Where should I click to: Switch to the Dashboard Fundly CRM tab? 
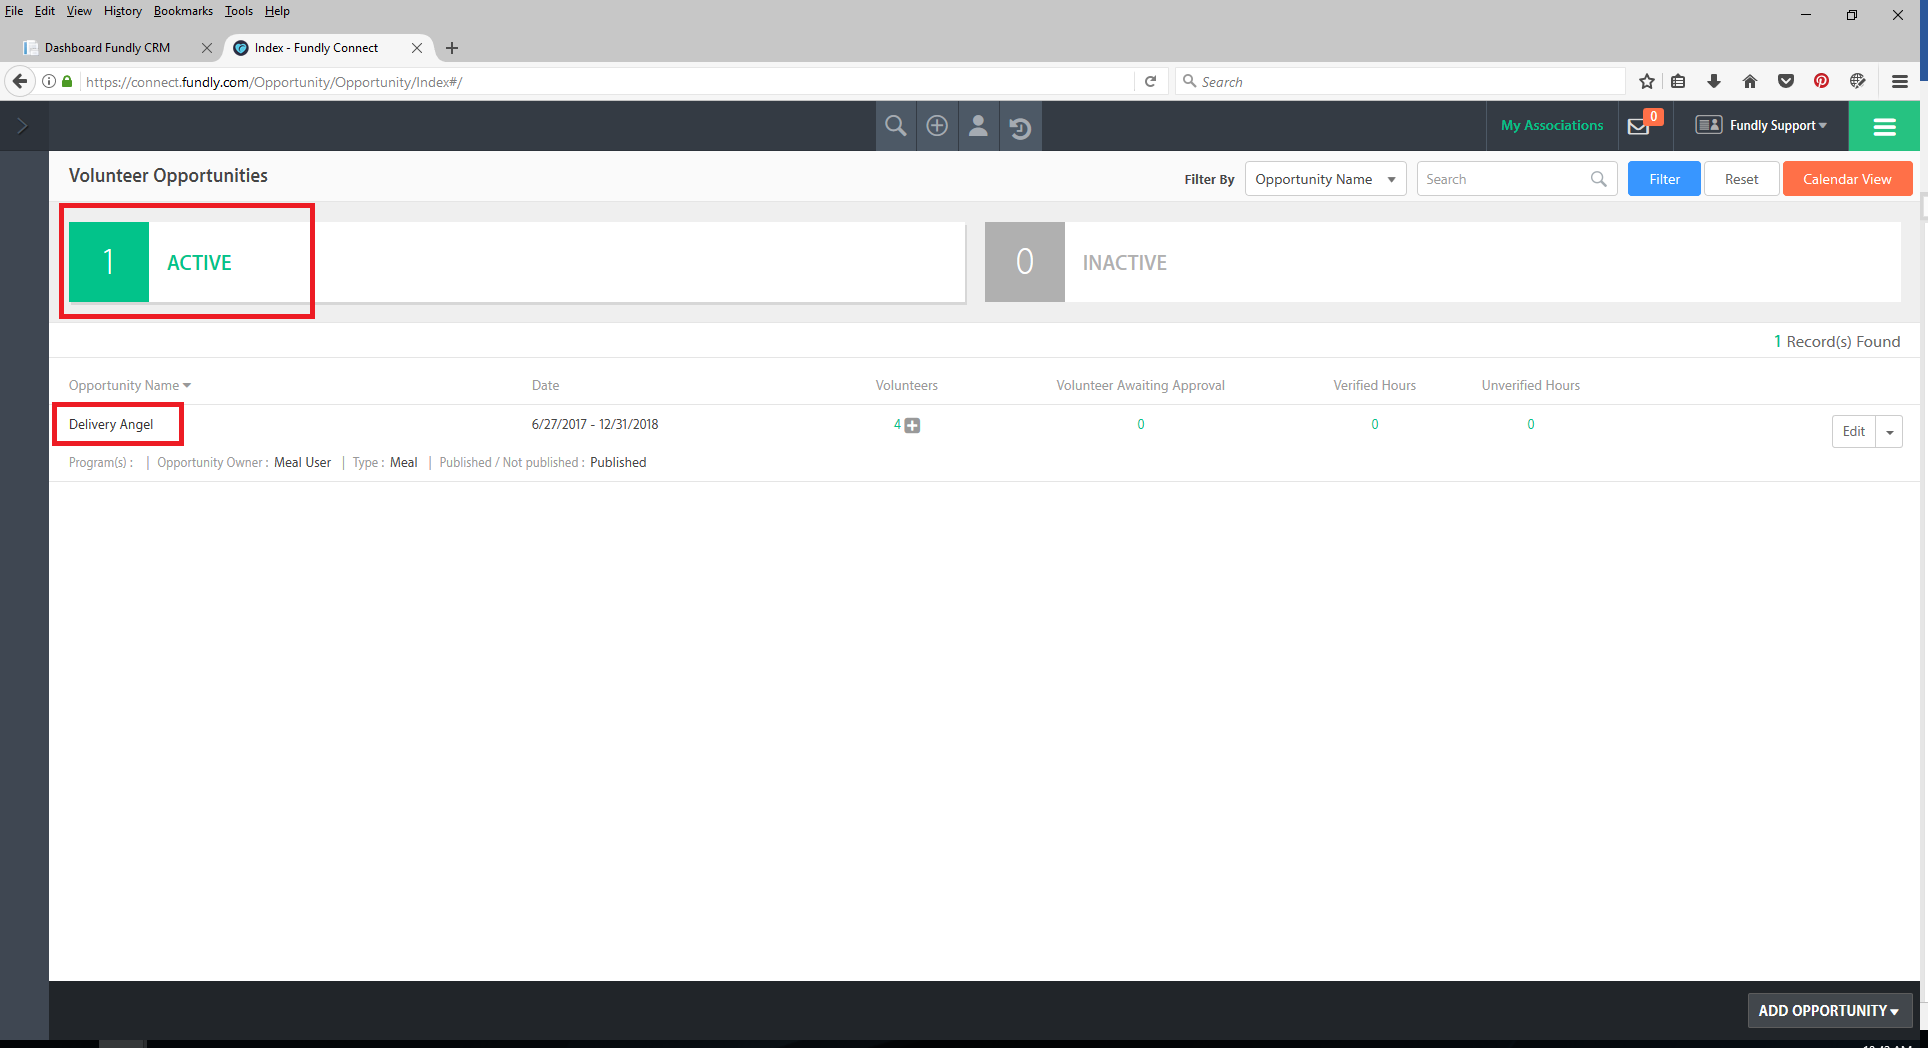point(107,48)
